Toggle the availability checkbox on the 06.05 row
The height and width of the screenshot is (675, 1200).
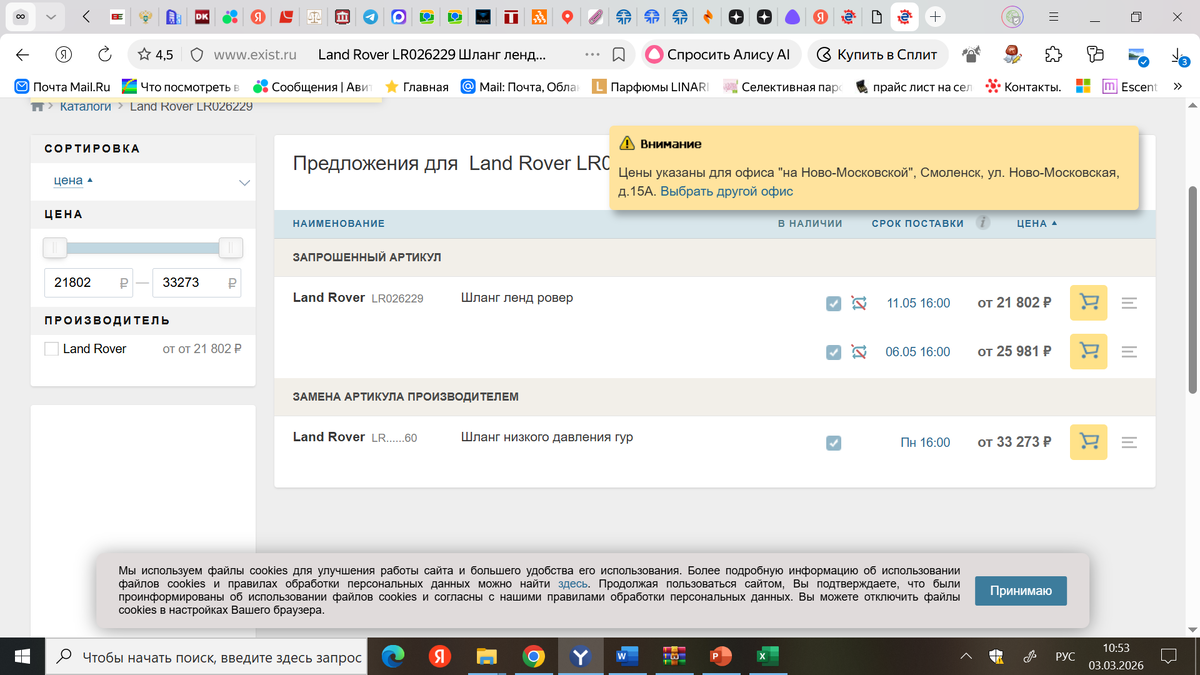(834, 352)
